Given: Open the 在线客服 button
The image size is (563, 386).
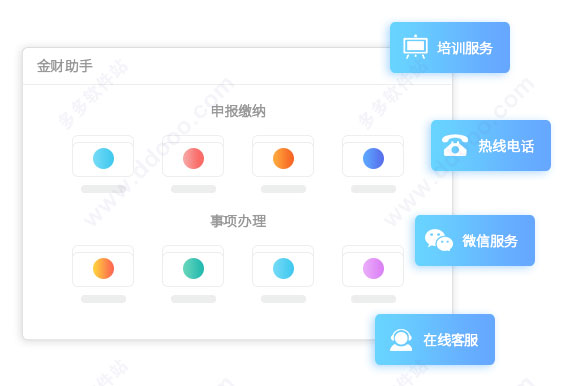Looking at the screenshot, I should (x=435, y=340).
